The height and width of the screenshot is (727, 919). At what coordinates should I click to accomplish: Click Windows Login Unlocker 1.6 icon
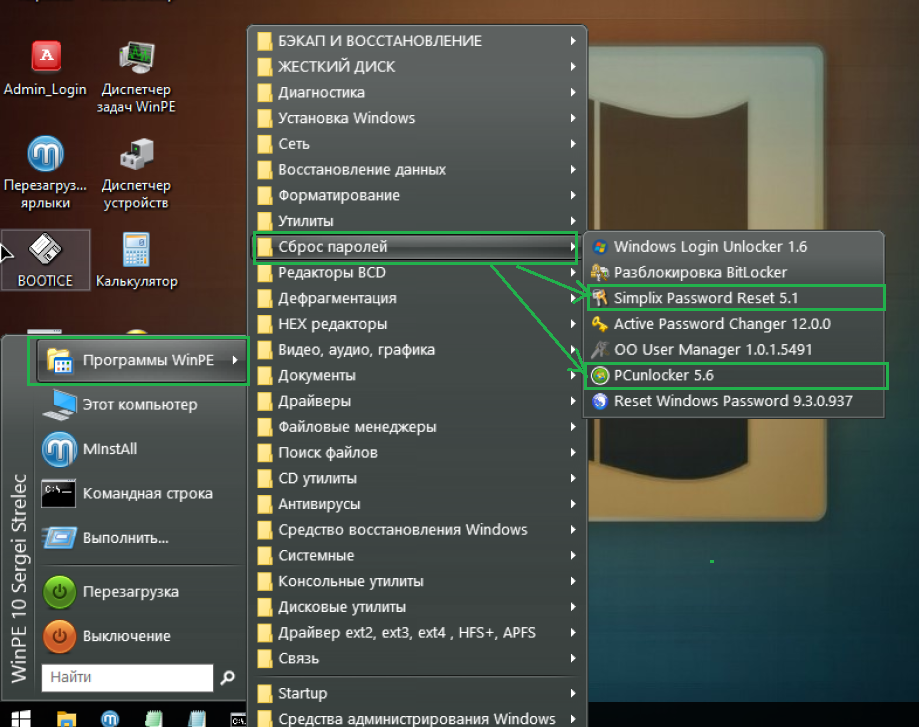point(600,247)
